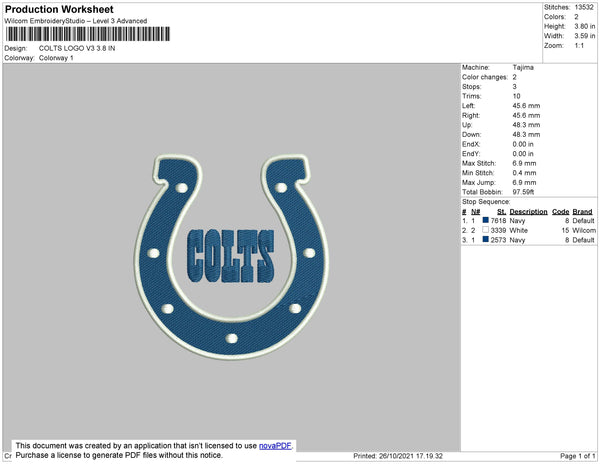Click the machine value 'Tajima'
Viewport: 600px width, 464px height.
[523, 67]
